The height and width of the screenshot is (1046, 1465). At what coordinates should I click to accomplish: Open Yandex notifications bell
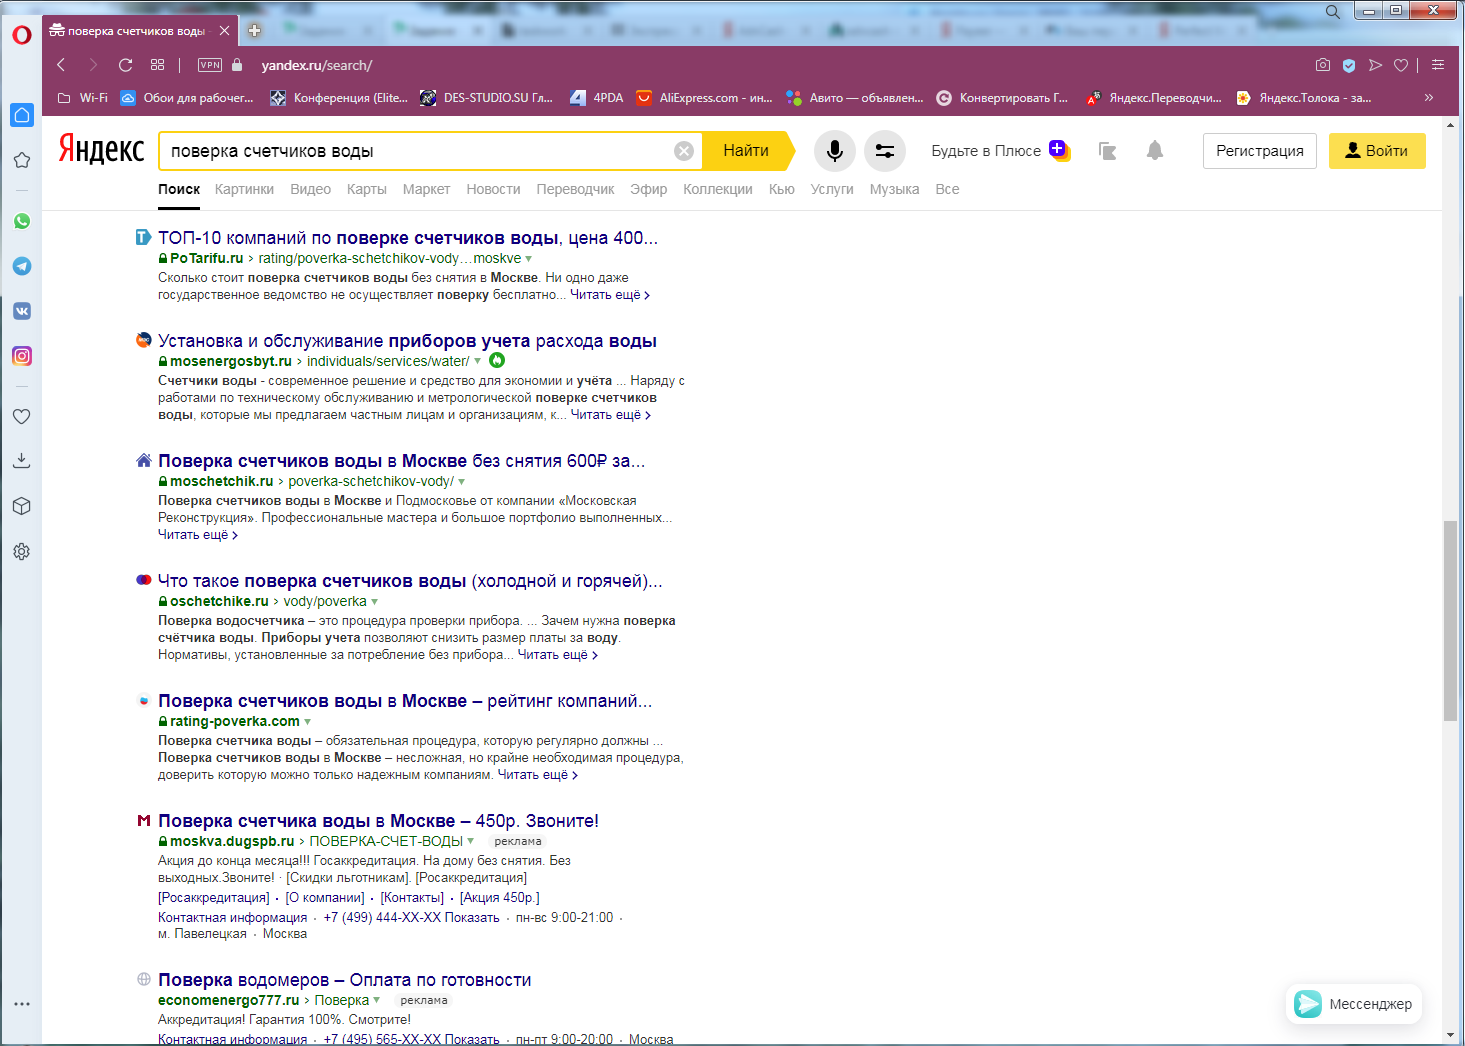(1155, 151)
